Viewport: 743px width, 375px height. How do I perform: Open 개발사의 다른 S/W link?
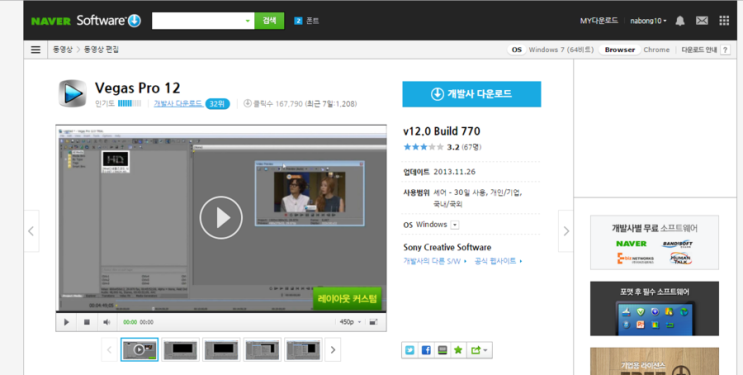pyautogui.click(x=435, y=261)
